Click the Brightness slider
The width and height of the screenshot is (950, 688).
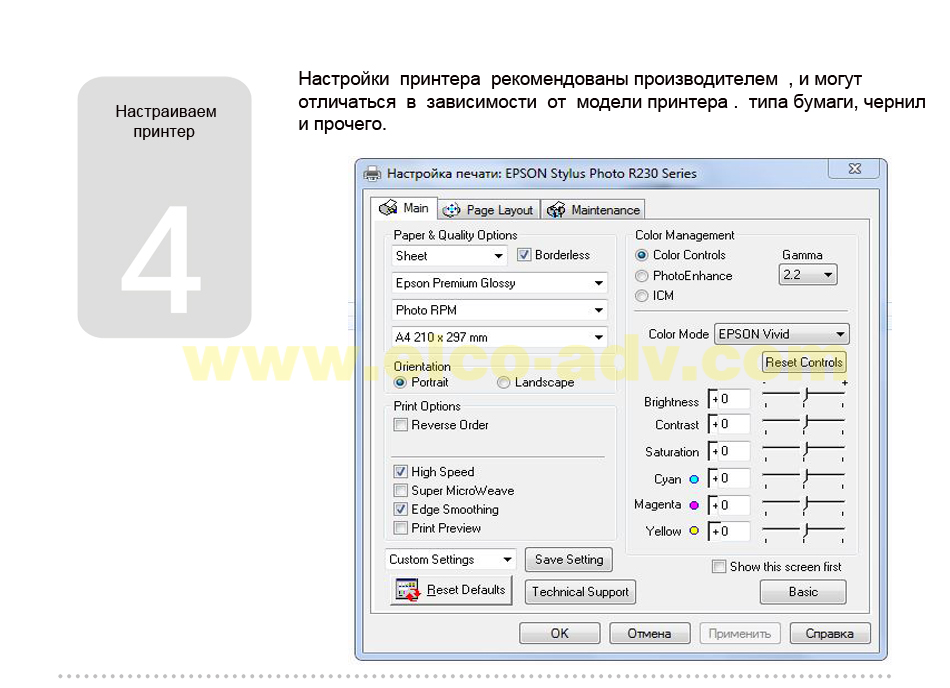(x=804, y=397)
